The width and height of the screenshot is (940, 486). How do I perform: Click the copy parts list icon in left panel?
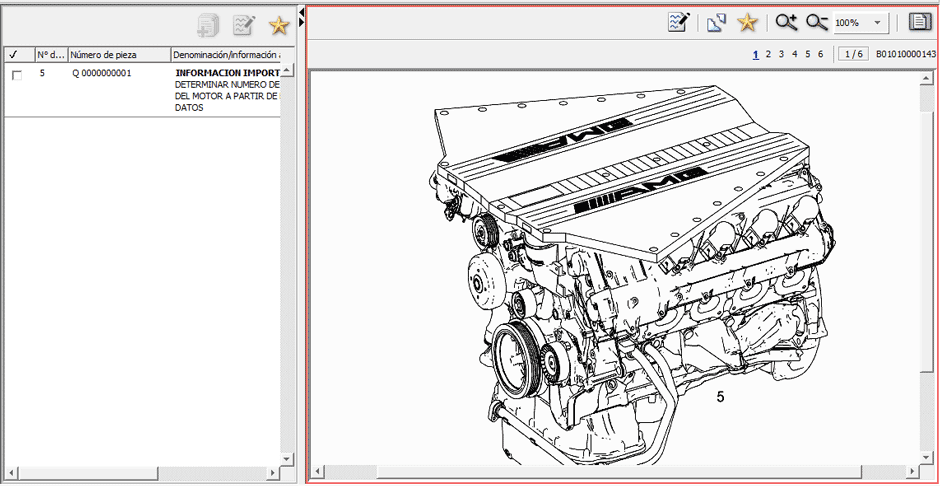(209, 25)
